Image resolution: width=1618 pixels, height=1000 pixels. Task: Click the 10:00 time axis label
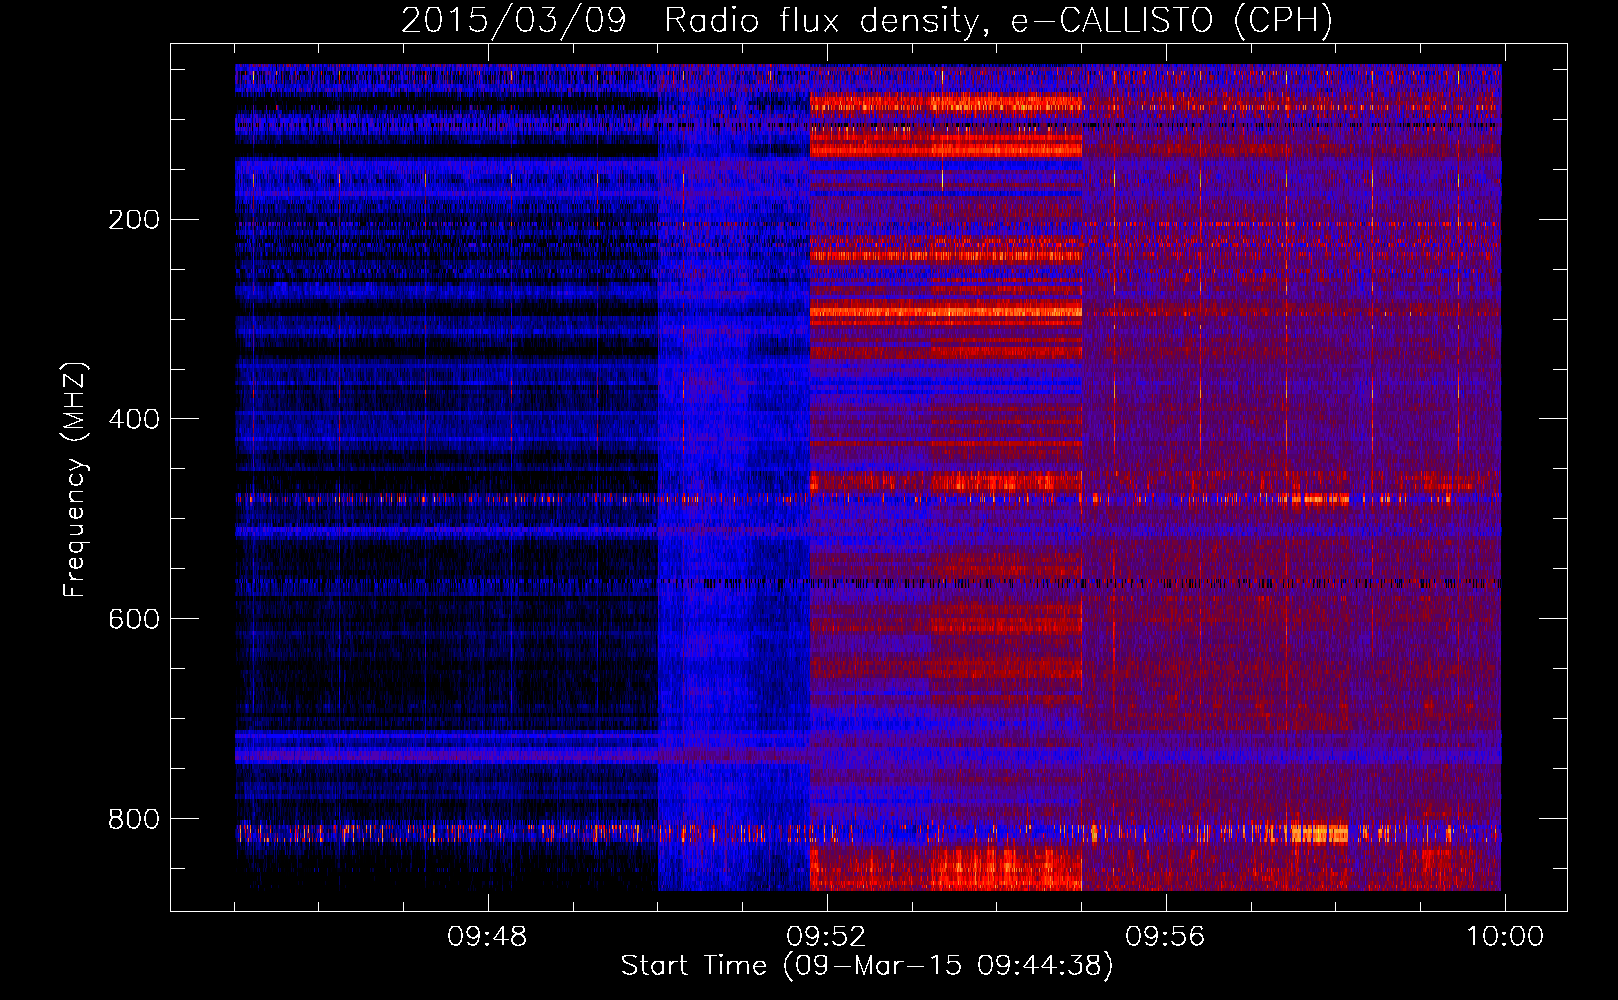[1505, 937]
